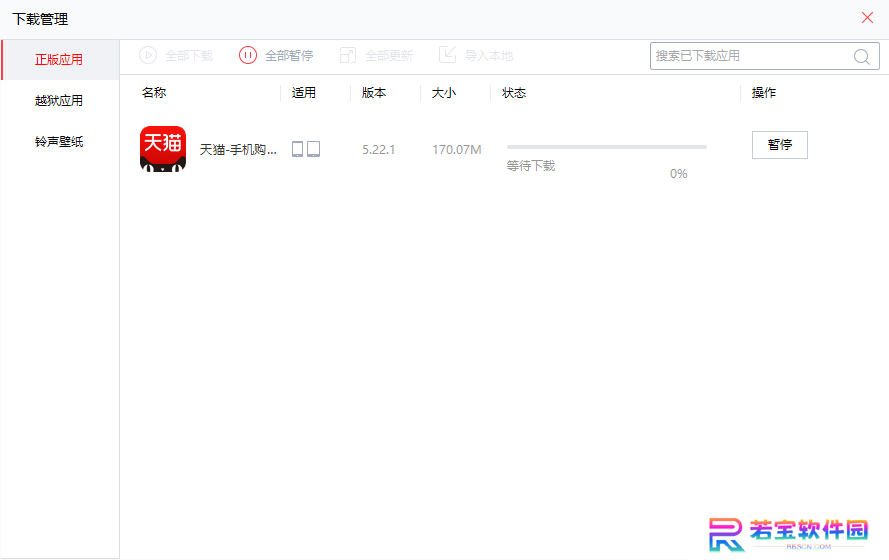Click the 全部更新 label
Viewport: 889px width, 560px height.
point(389,56)
